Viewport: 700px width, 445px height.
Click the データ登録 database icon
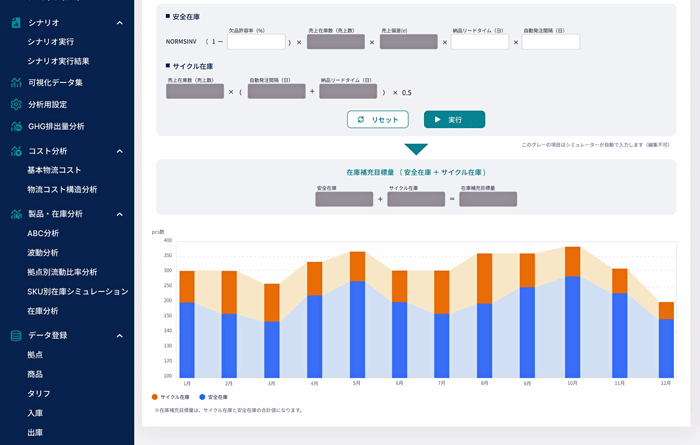(16, 335)
